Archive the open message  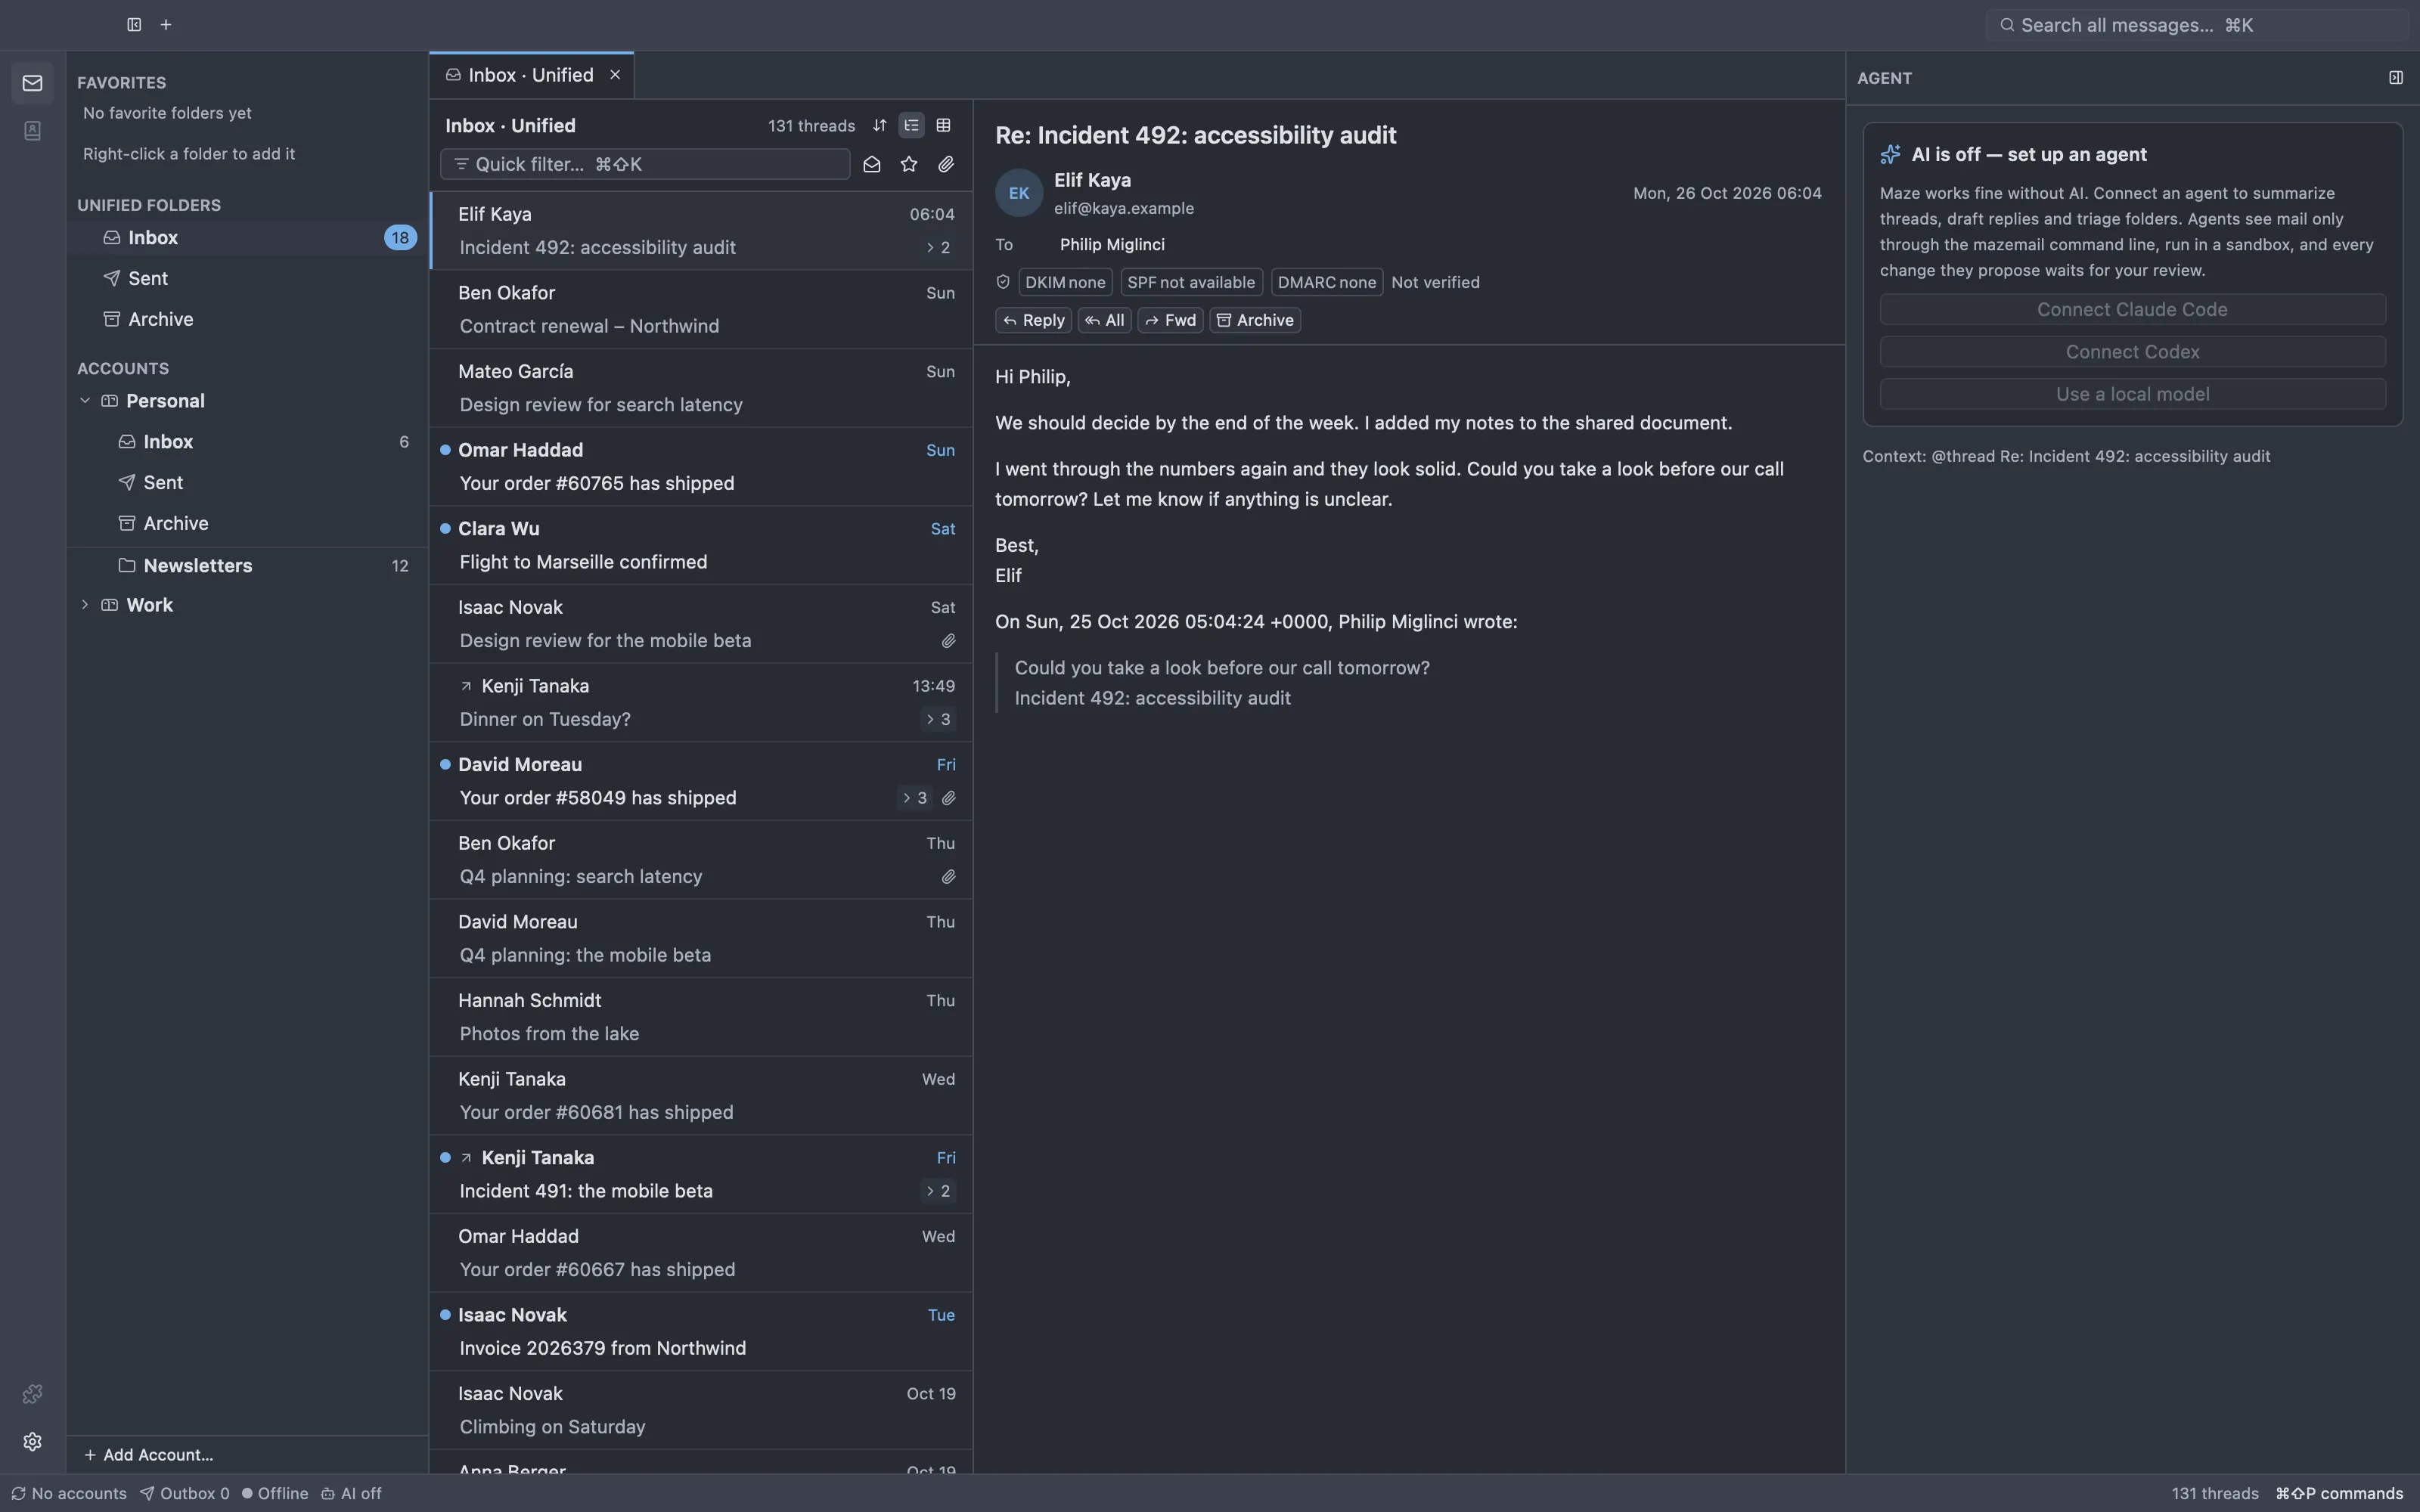(1255, 321)
